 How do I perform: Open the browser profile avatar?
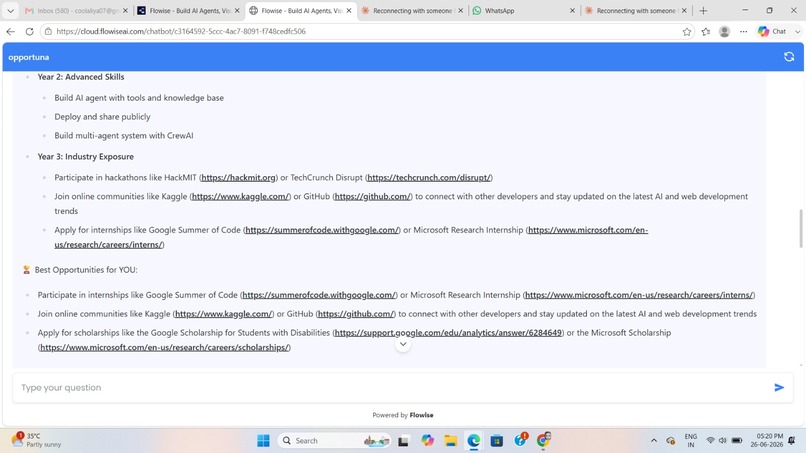tap(724, 31)
